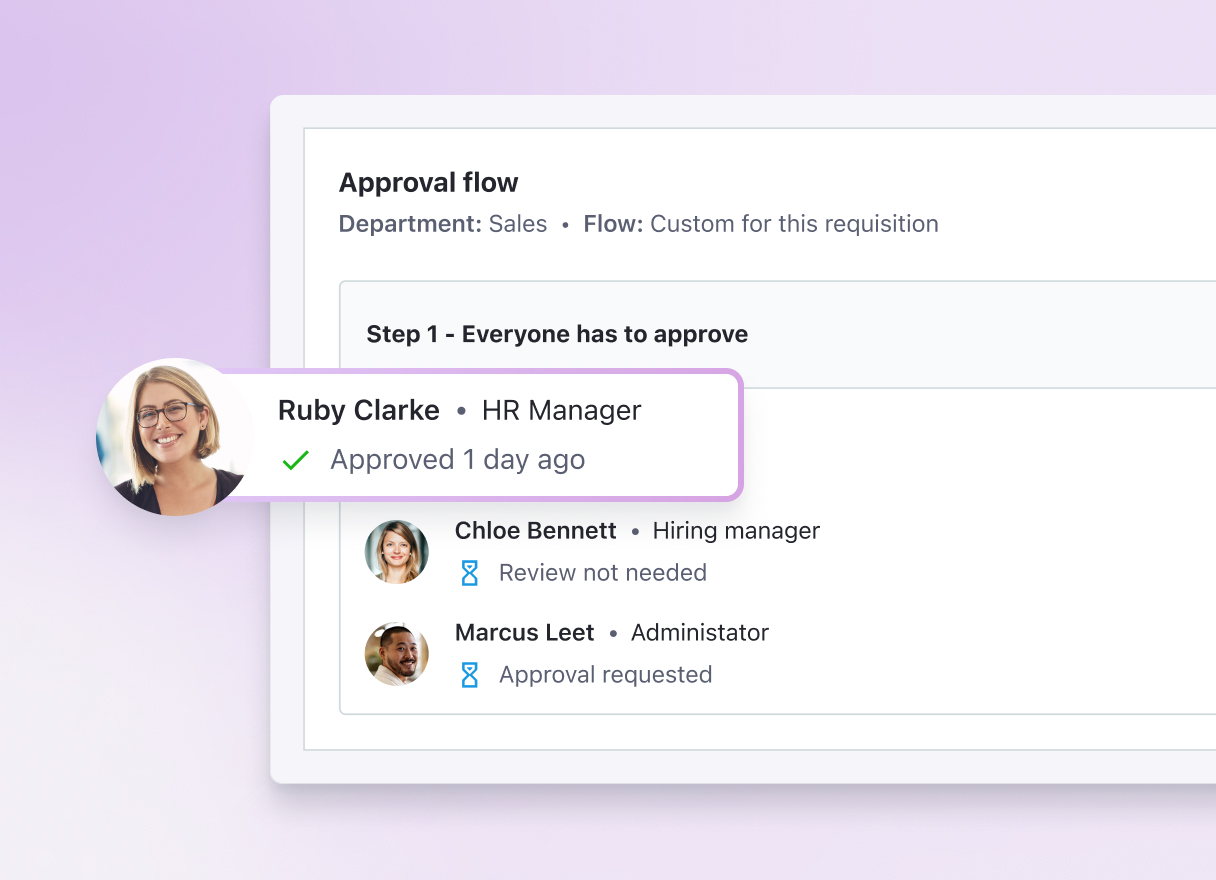Open Ruby Clarke's name in the highlighted card
This screenshot has height=880, width=1216.
point(358,411)
